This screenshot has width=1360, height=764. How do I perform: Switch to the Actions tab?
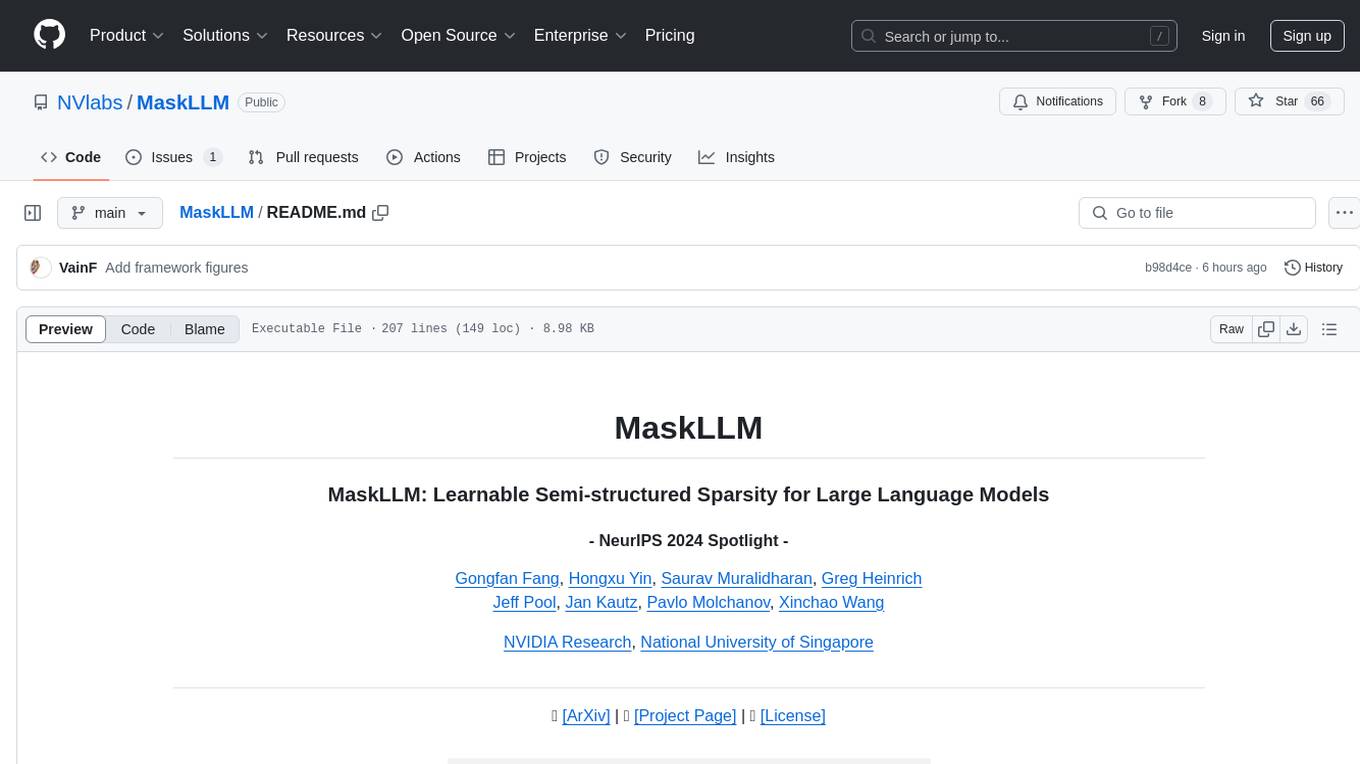coord(423,157)
